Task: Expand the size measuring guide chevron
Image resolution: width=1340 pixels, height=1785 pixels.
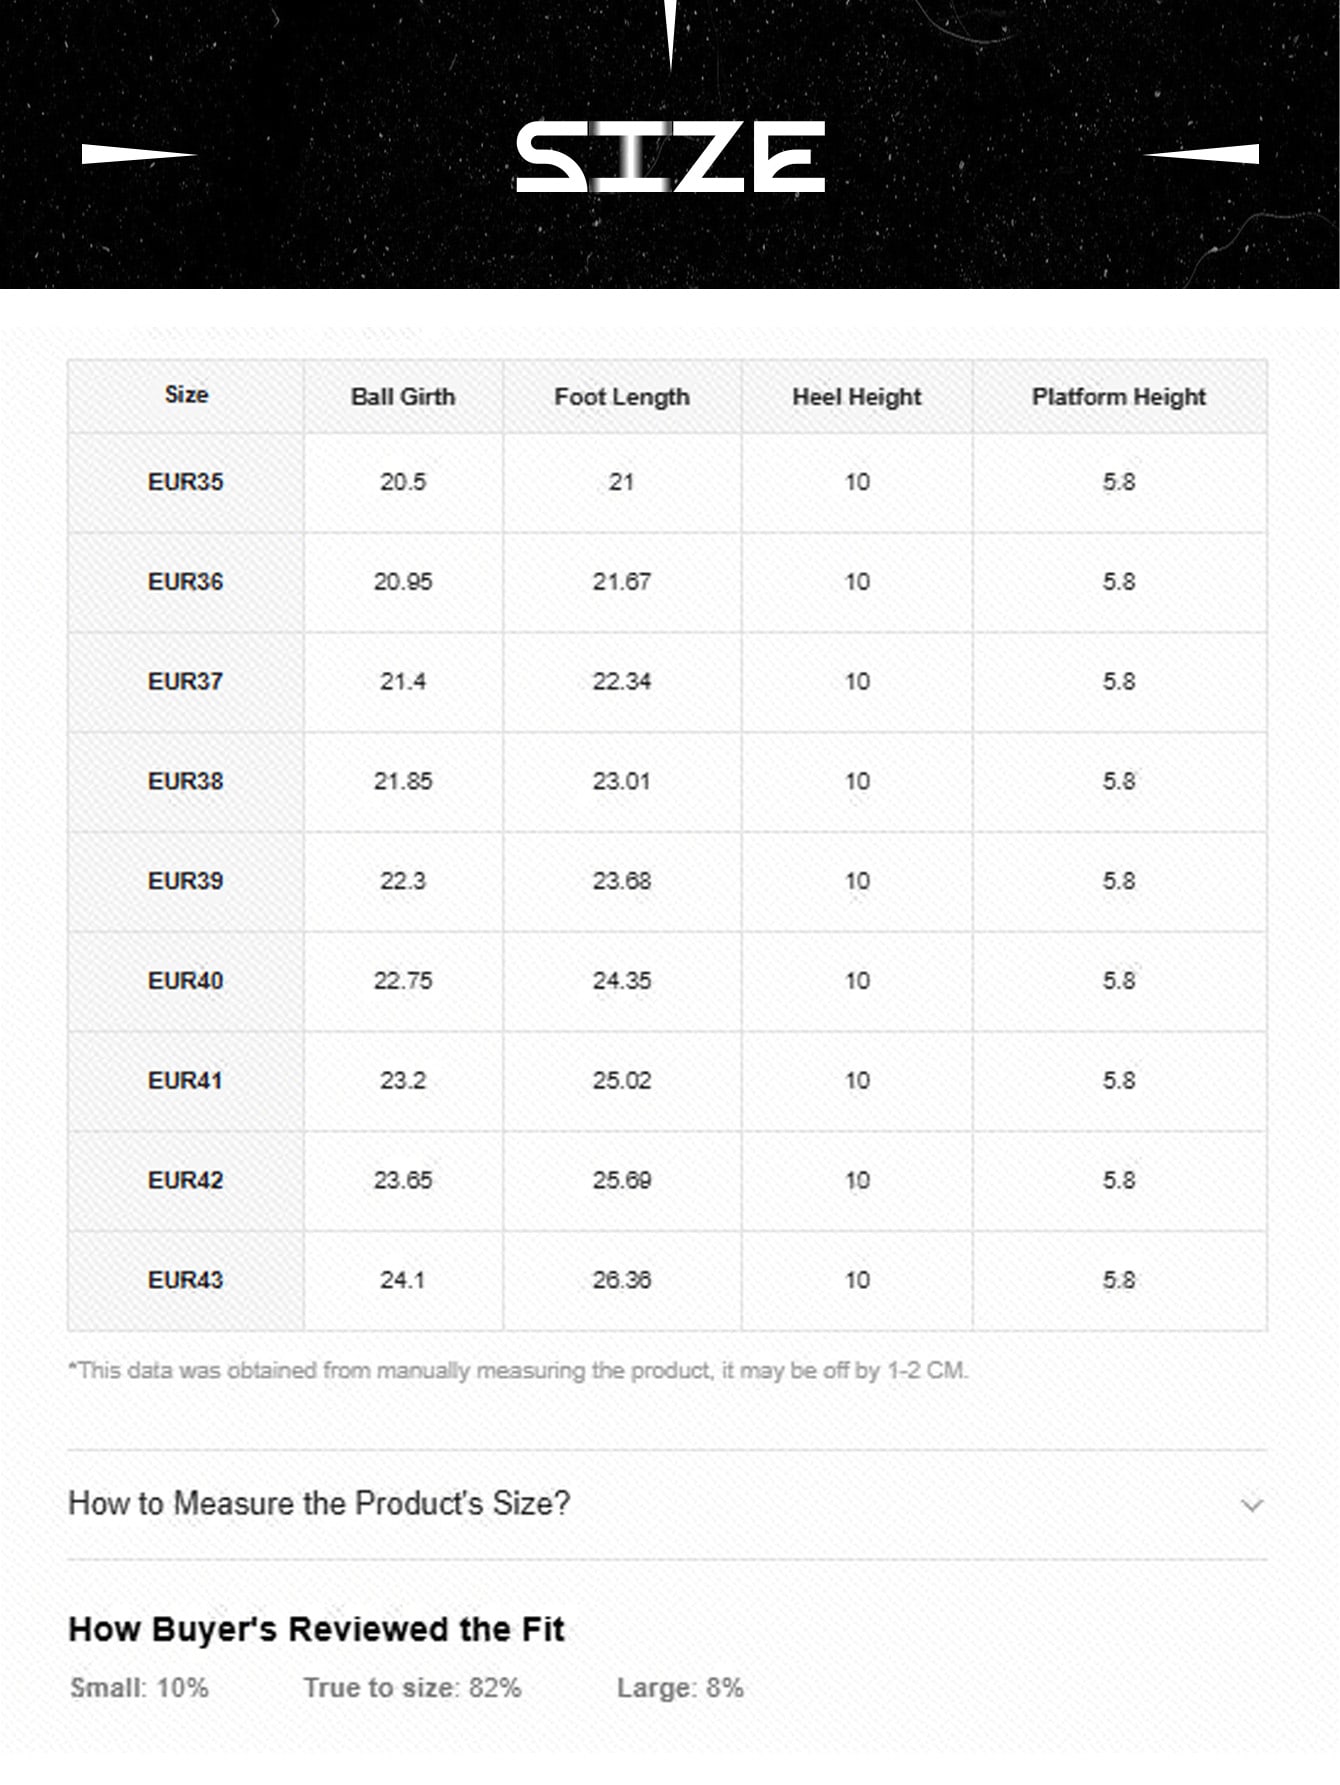Action: tap(1251, 1505)
